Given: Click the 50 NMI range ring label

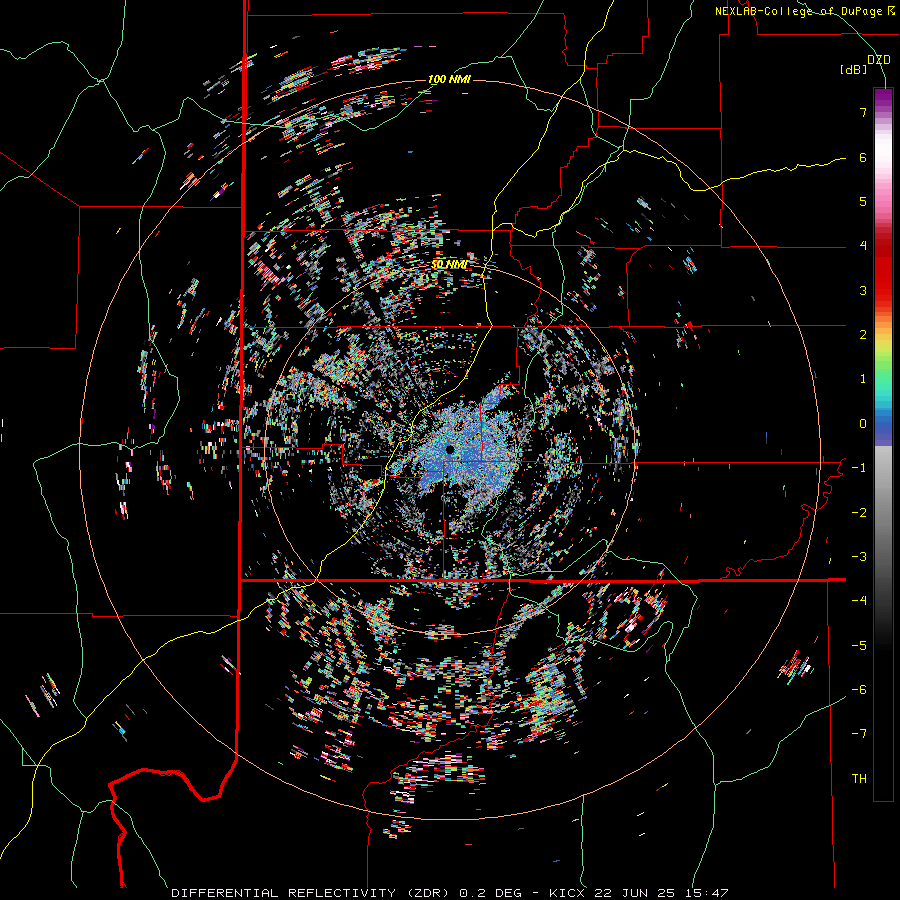Looking at the screenshot, I should pos(449,265).
